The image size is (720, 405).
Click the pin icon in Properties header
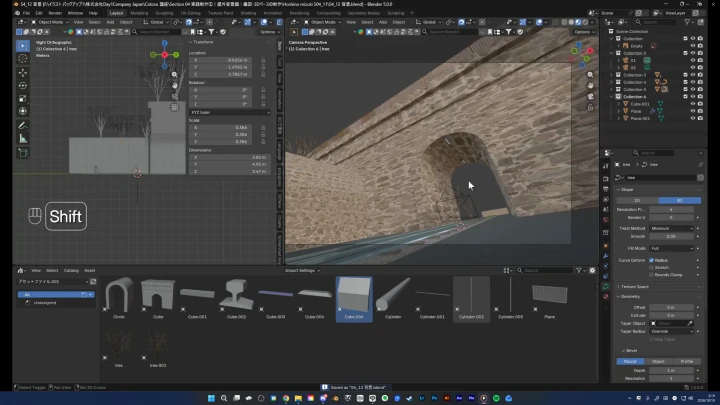pyautogui.click(x=700, y=164)
